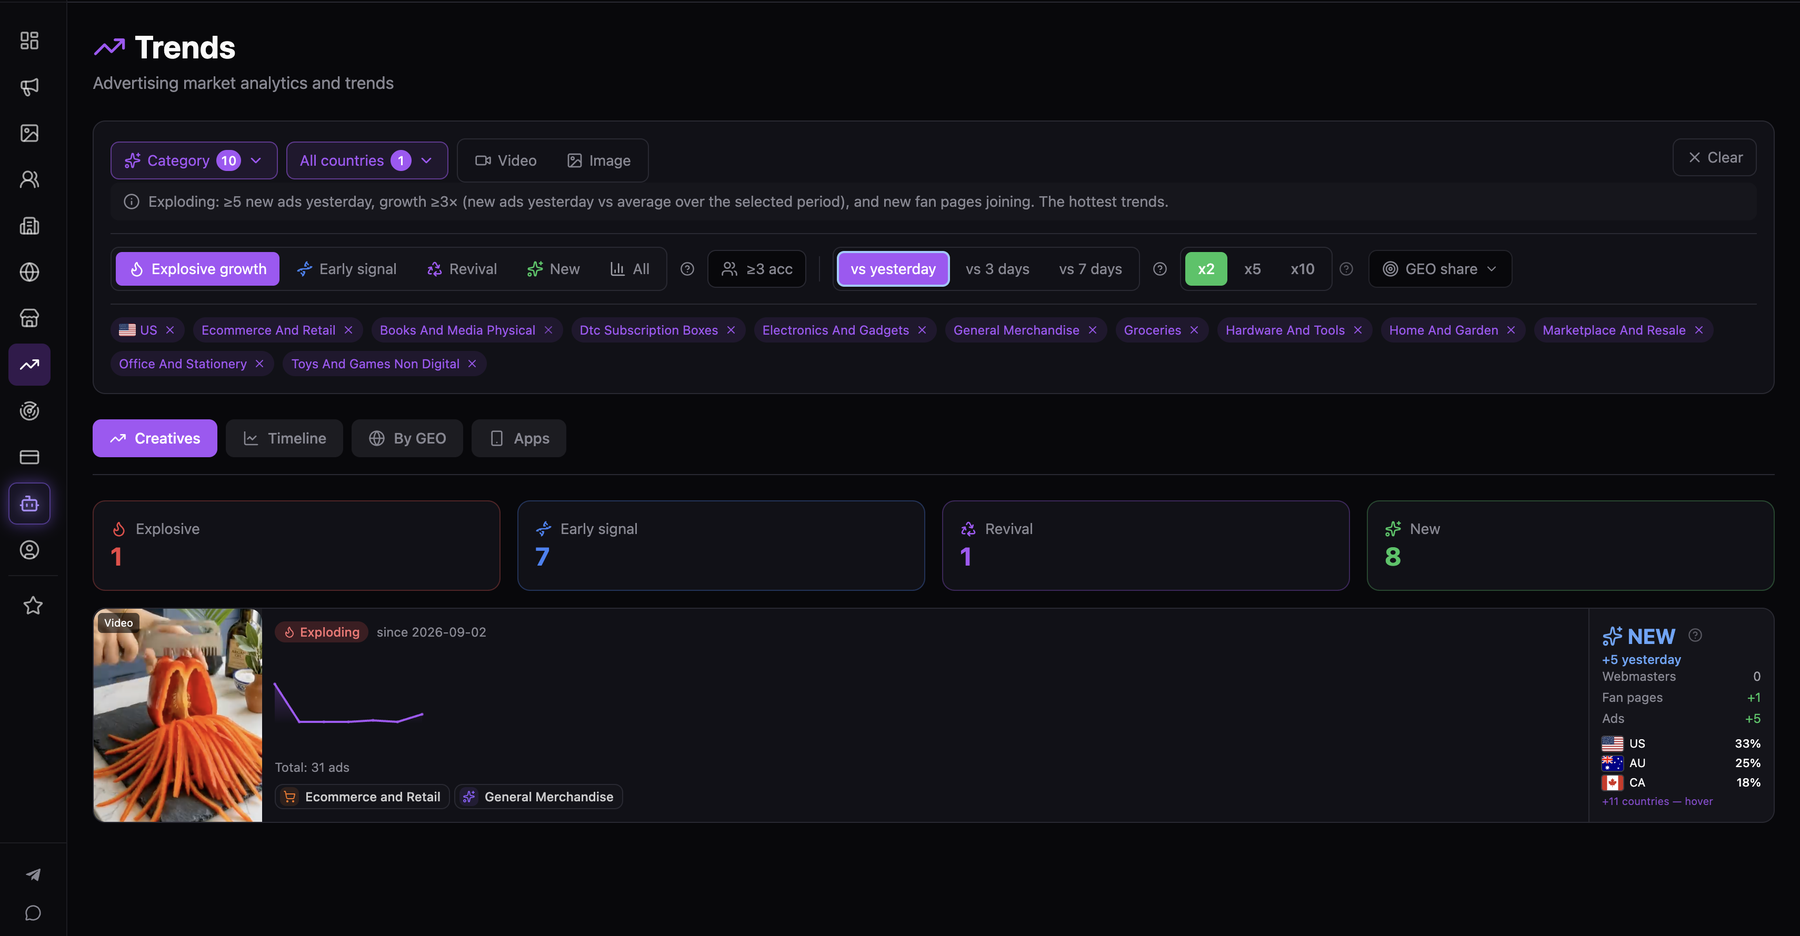The height and width of the screenshot is (936, 1800).
Task: Click the Ecommerce and Retail tag on creative
Action: pos(362,797)
